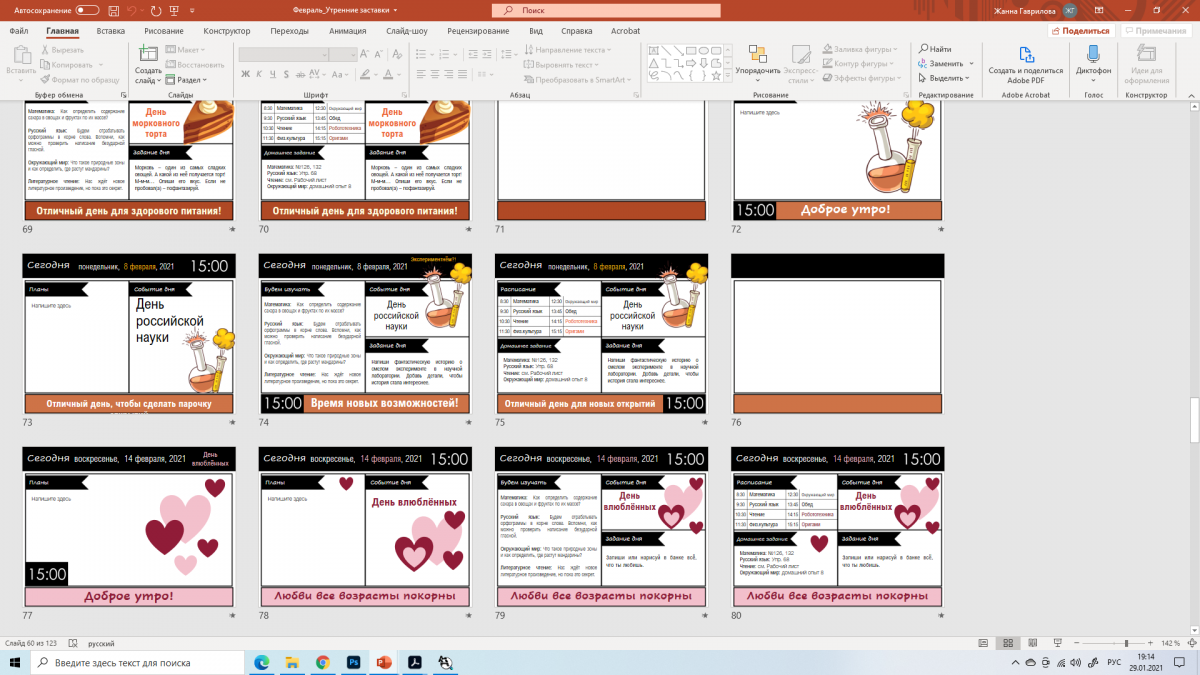Click the Dictate microphone icon
Screen dimensions: 1200x675
click(1093, 54)
